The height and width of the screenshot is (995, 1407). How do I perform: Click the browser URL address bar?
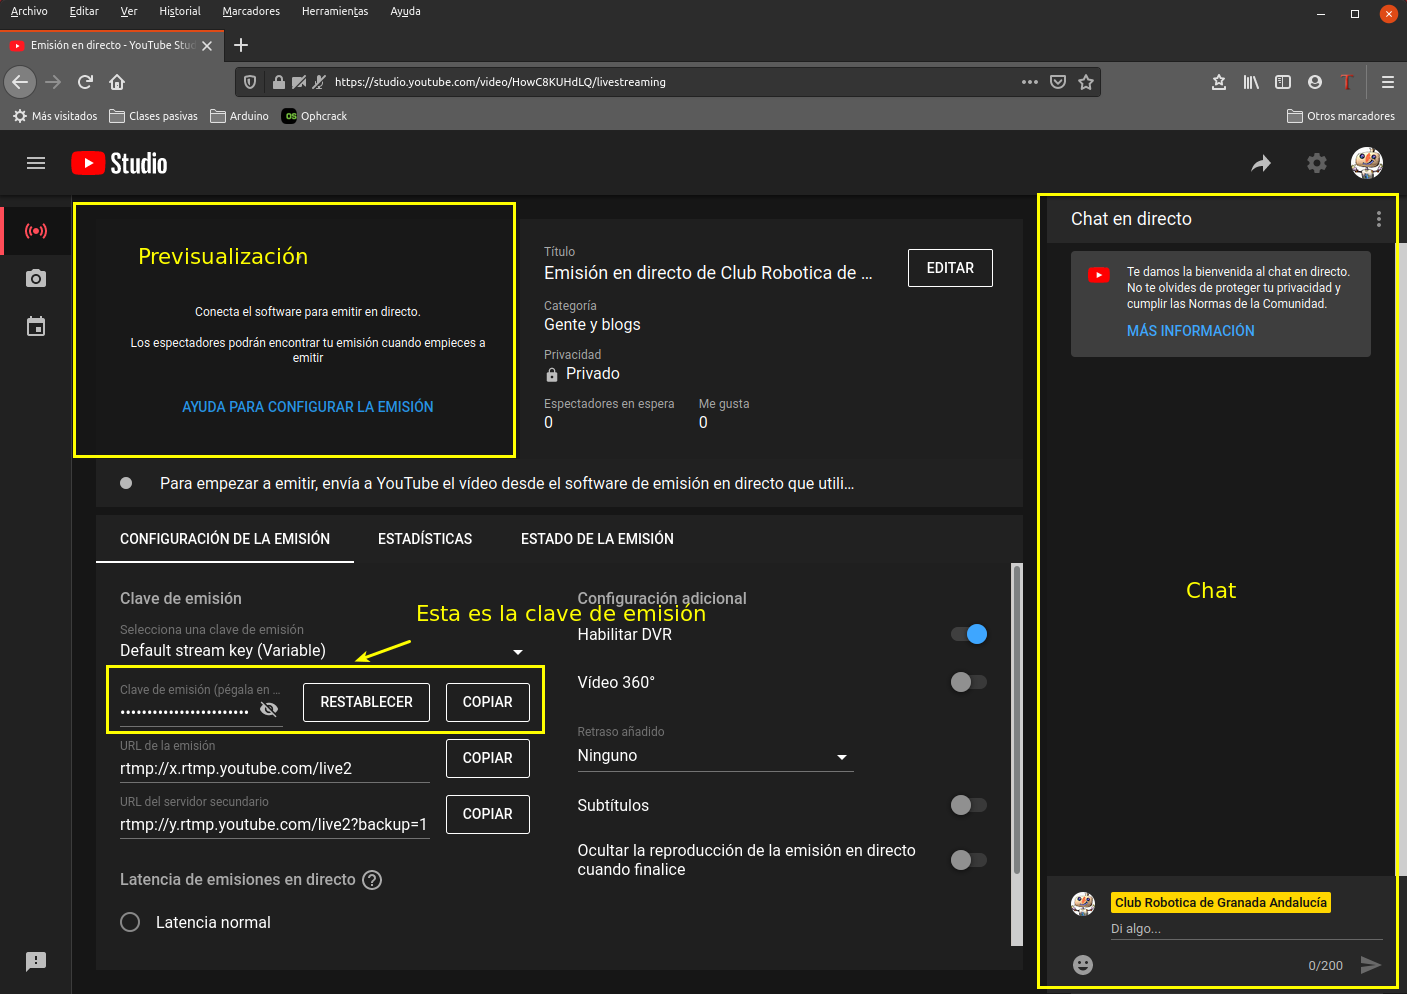point(670,82)
